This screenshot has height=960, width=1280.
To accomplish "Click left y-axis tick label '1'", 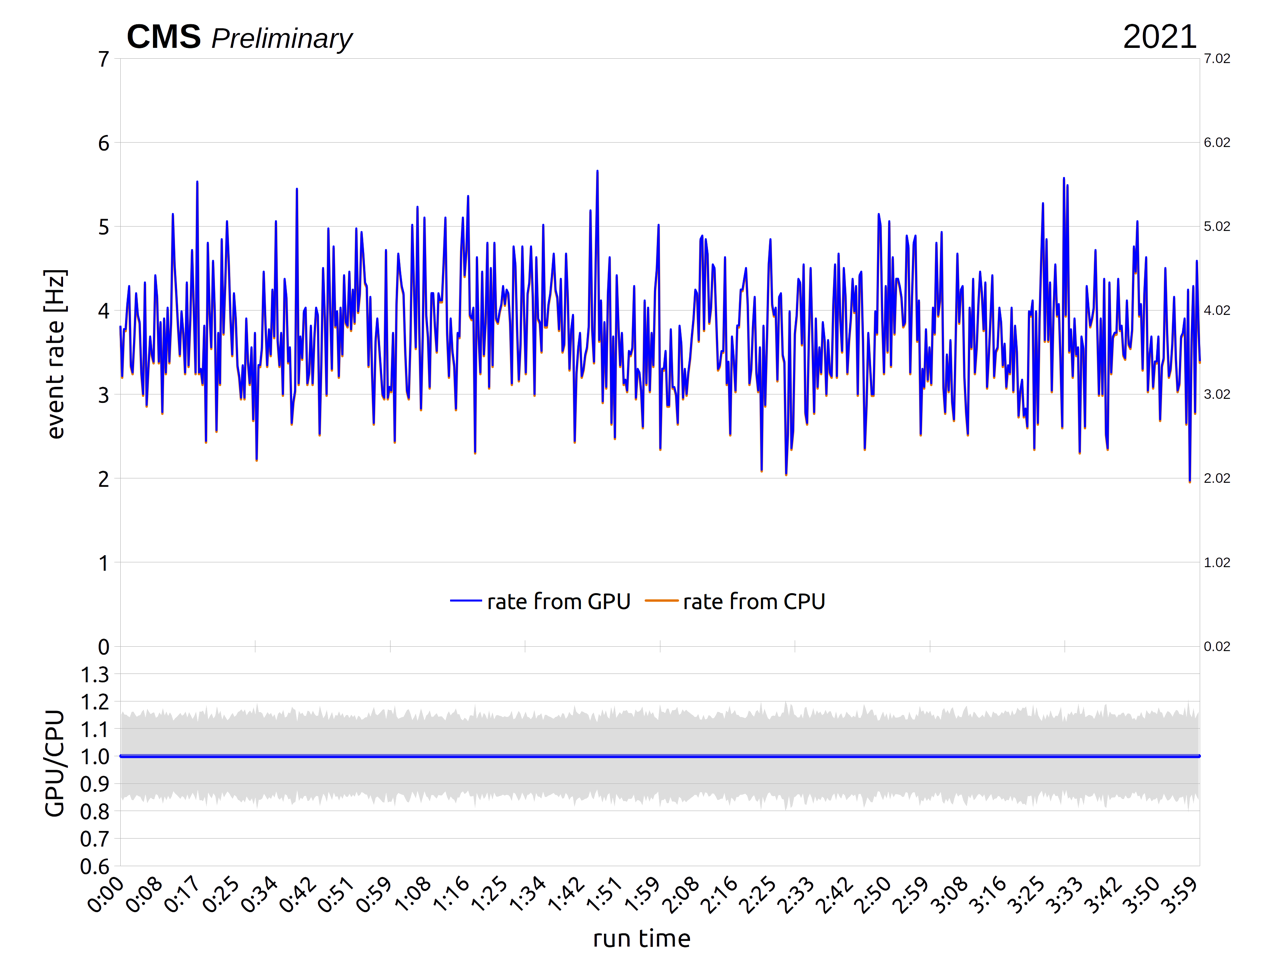I will click(x=104, y=563).
